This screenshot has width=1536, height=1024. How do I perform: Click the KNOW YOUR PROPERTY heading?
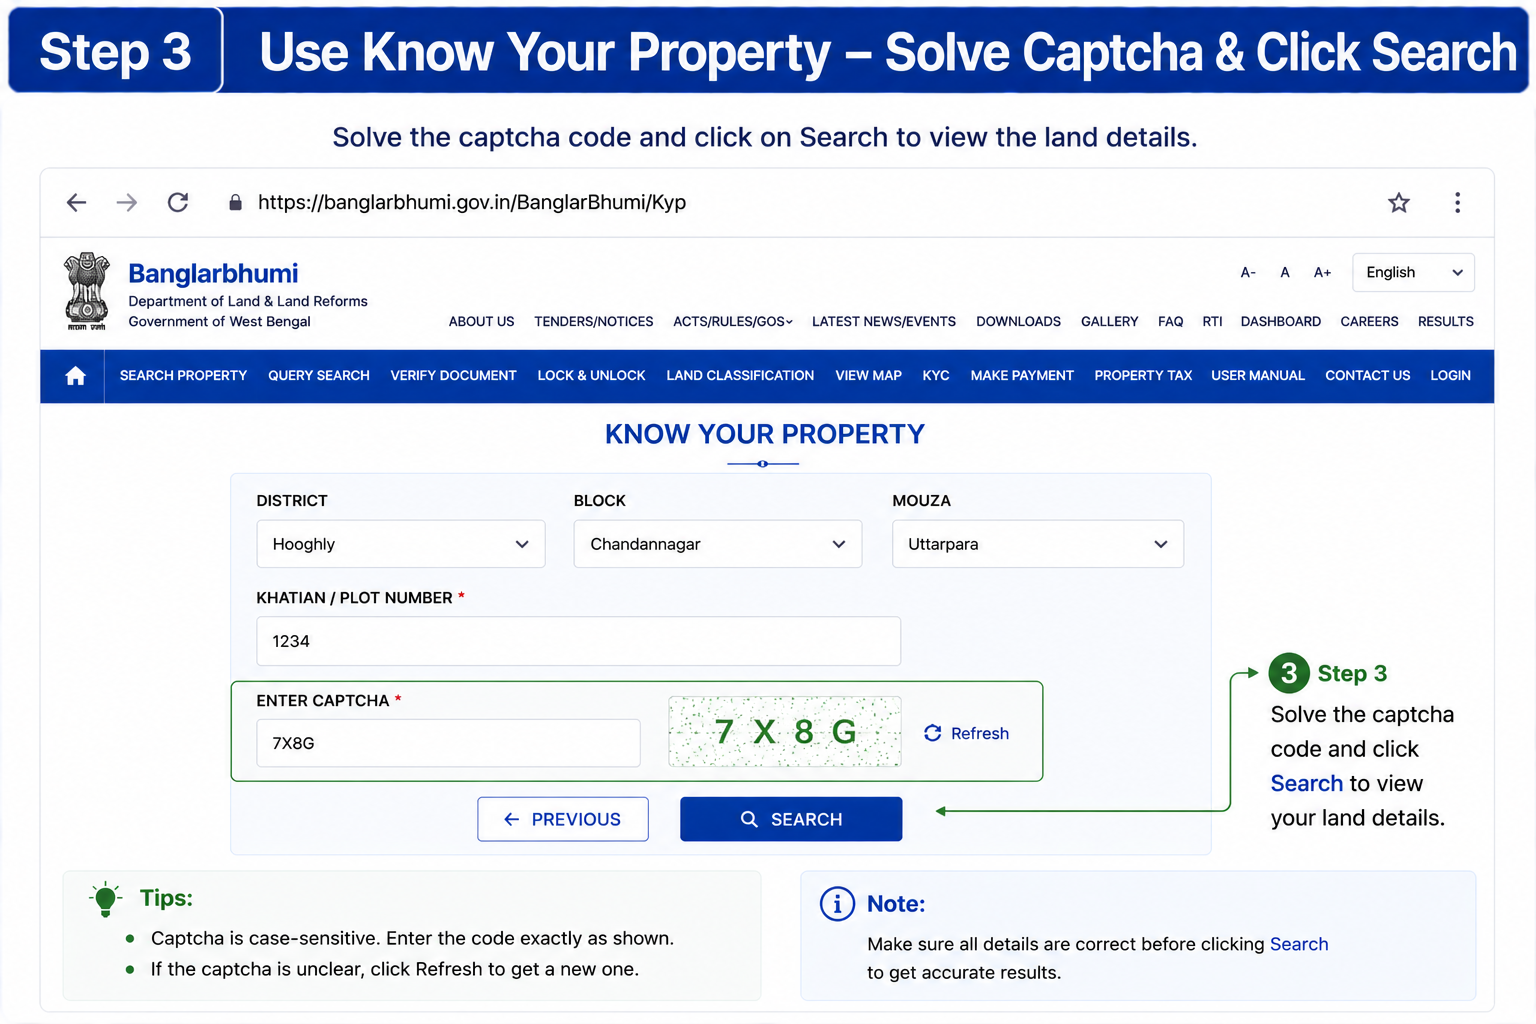point(765,434)
